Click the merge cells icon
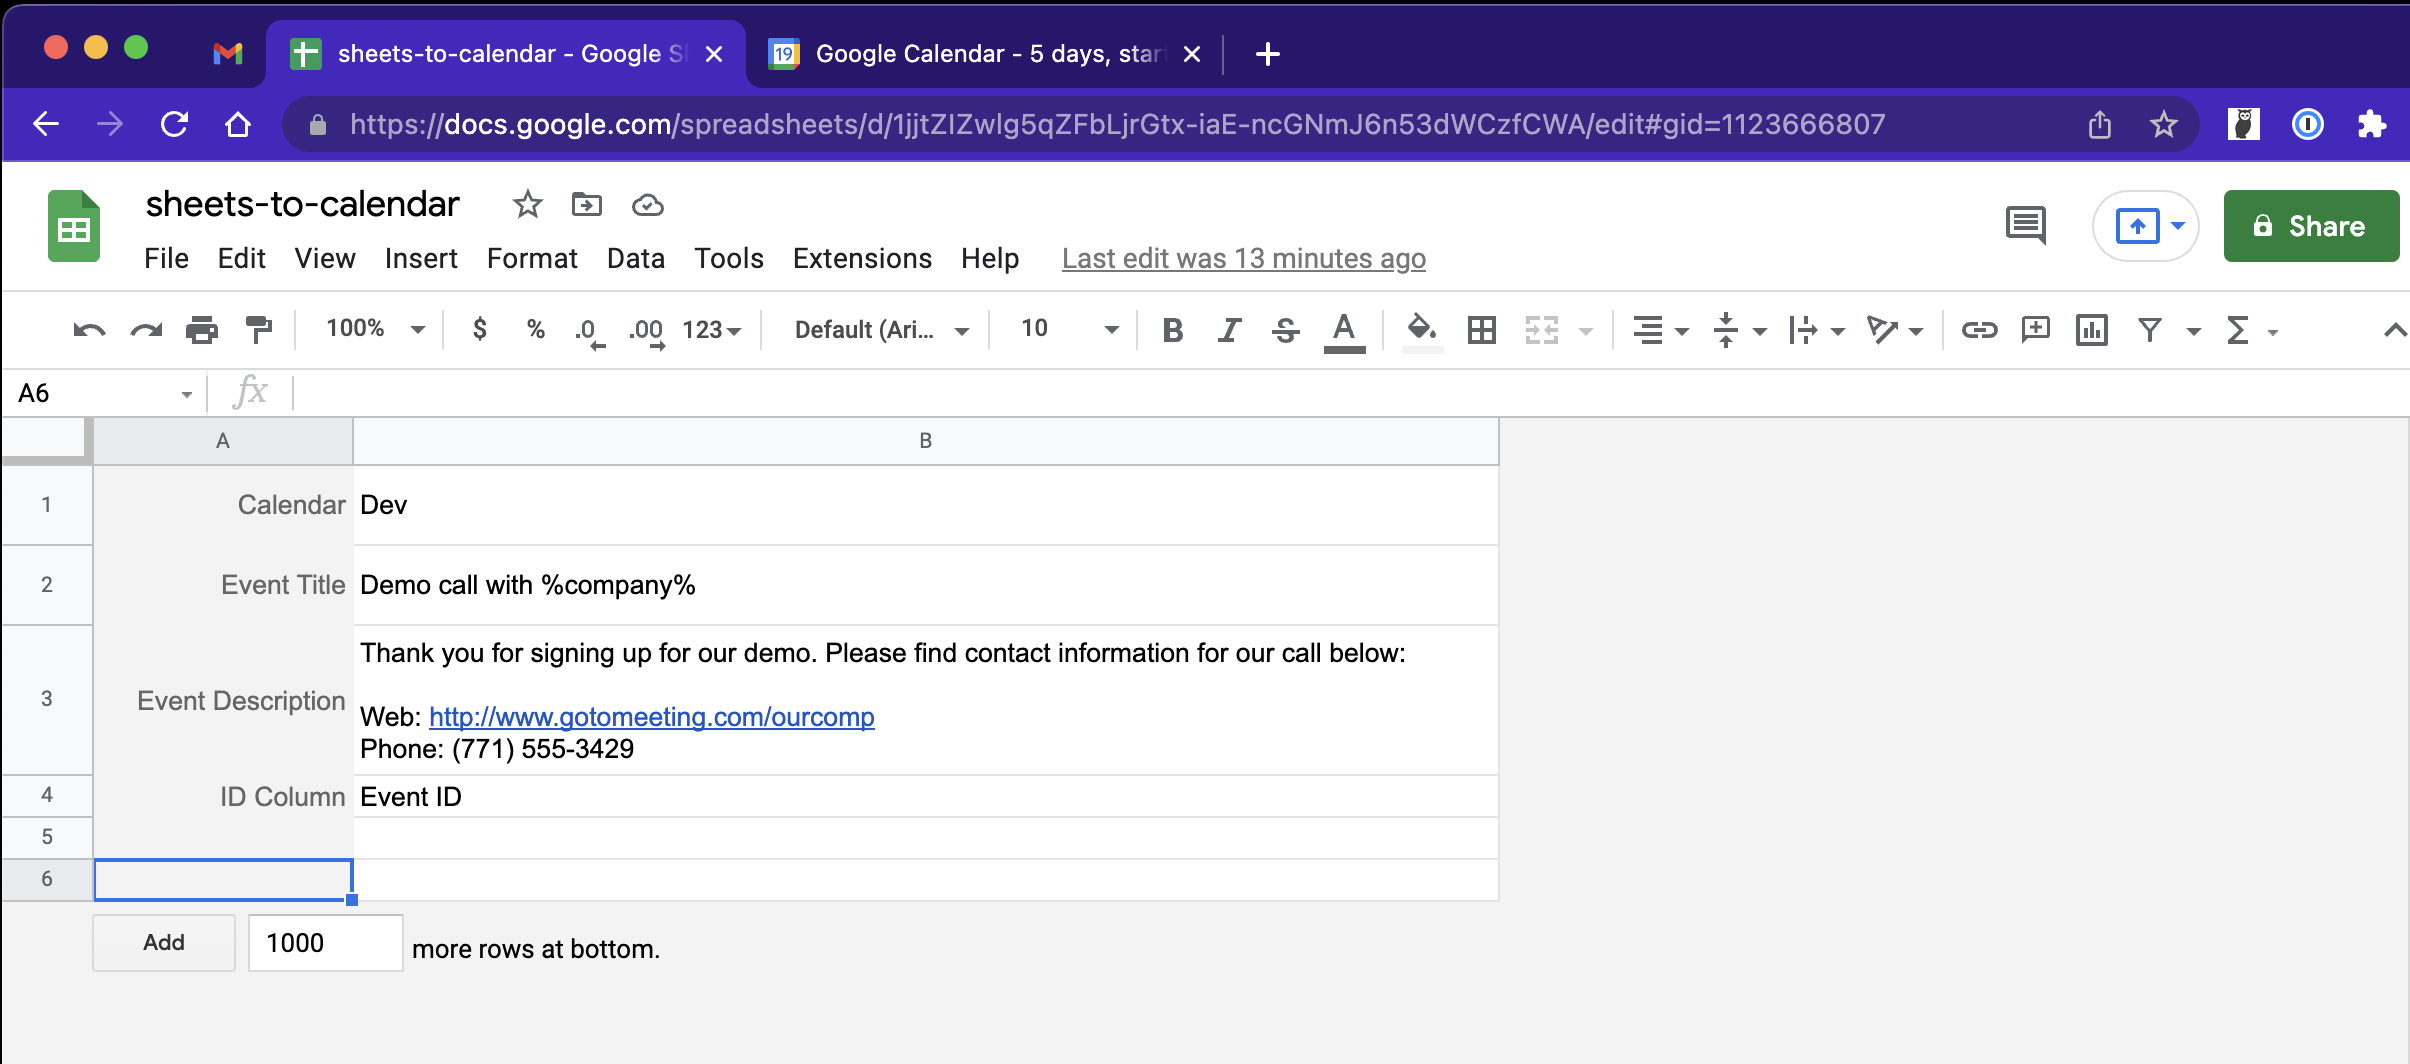 coord(1542,329)
